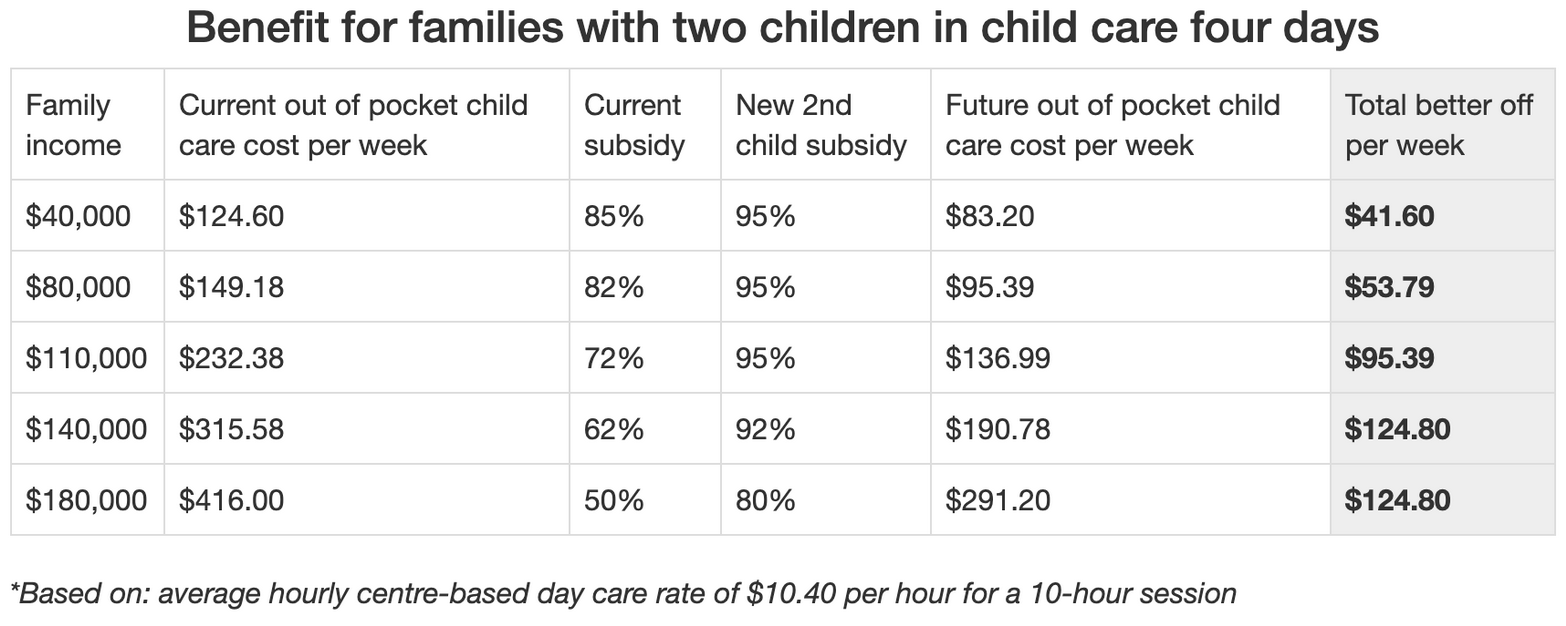Select the $40,000 family income cell

[x=78, y=216]
